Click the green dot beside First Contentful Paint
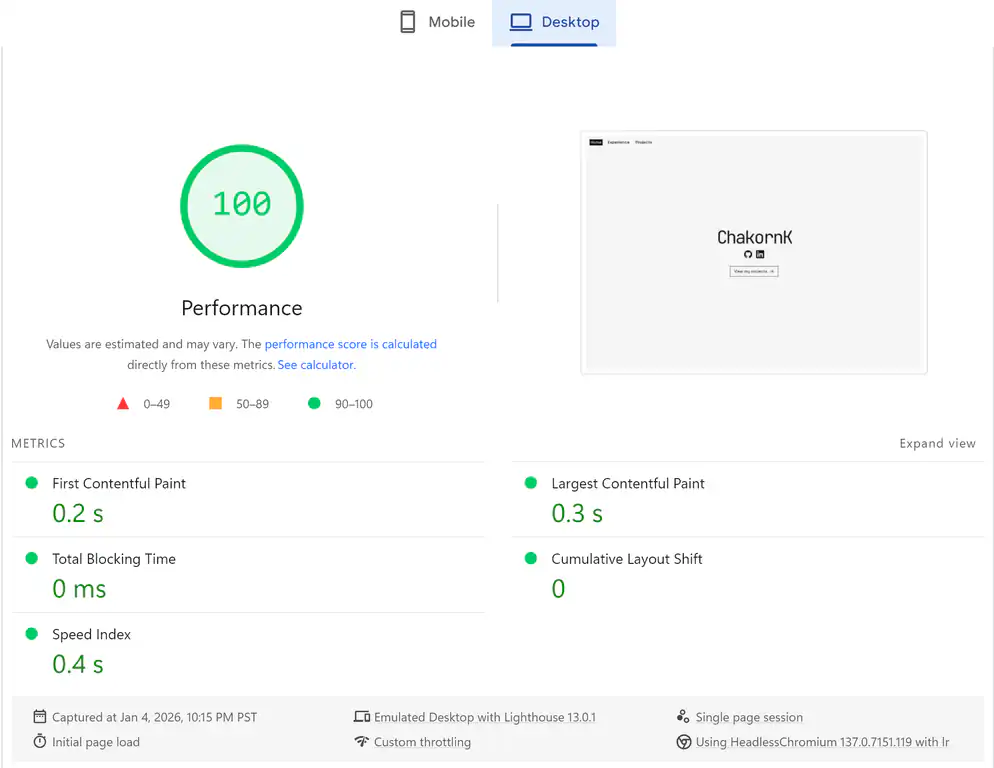 click(30, 483)
